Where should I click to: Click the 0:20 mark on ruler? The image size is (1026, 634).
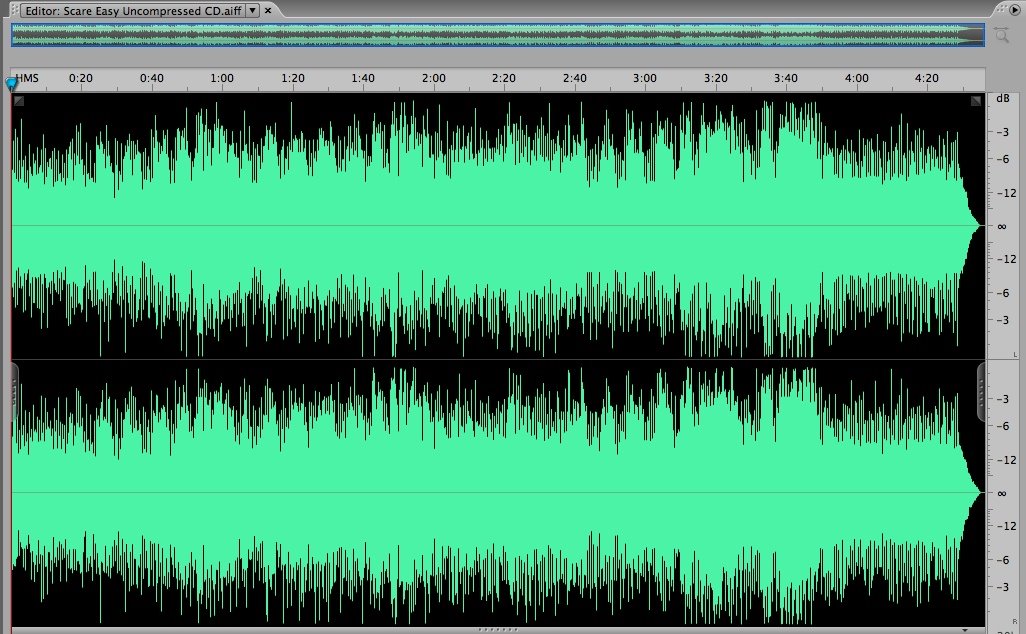click(80, 78)
